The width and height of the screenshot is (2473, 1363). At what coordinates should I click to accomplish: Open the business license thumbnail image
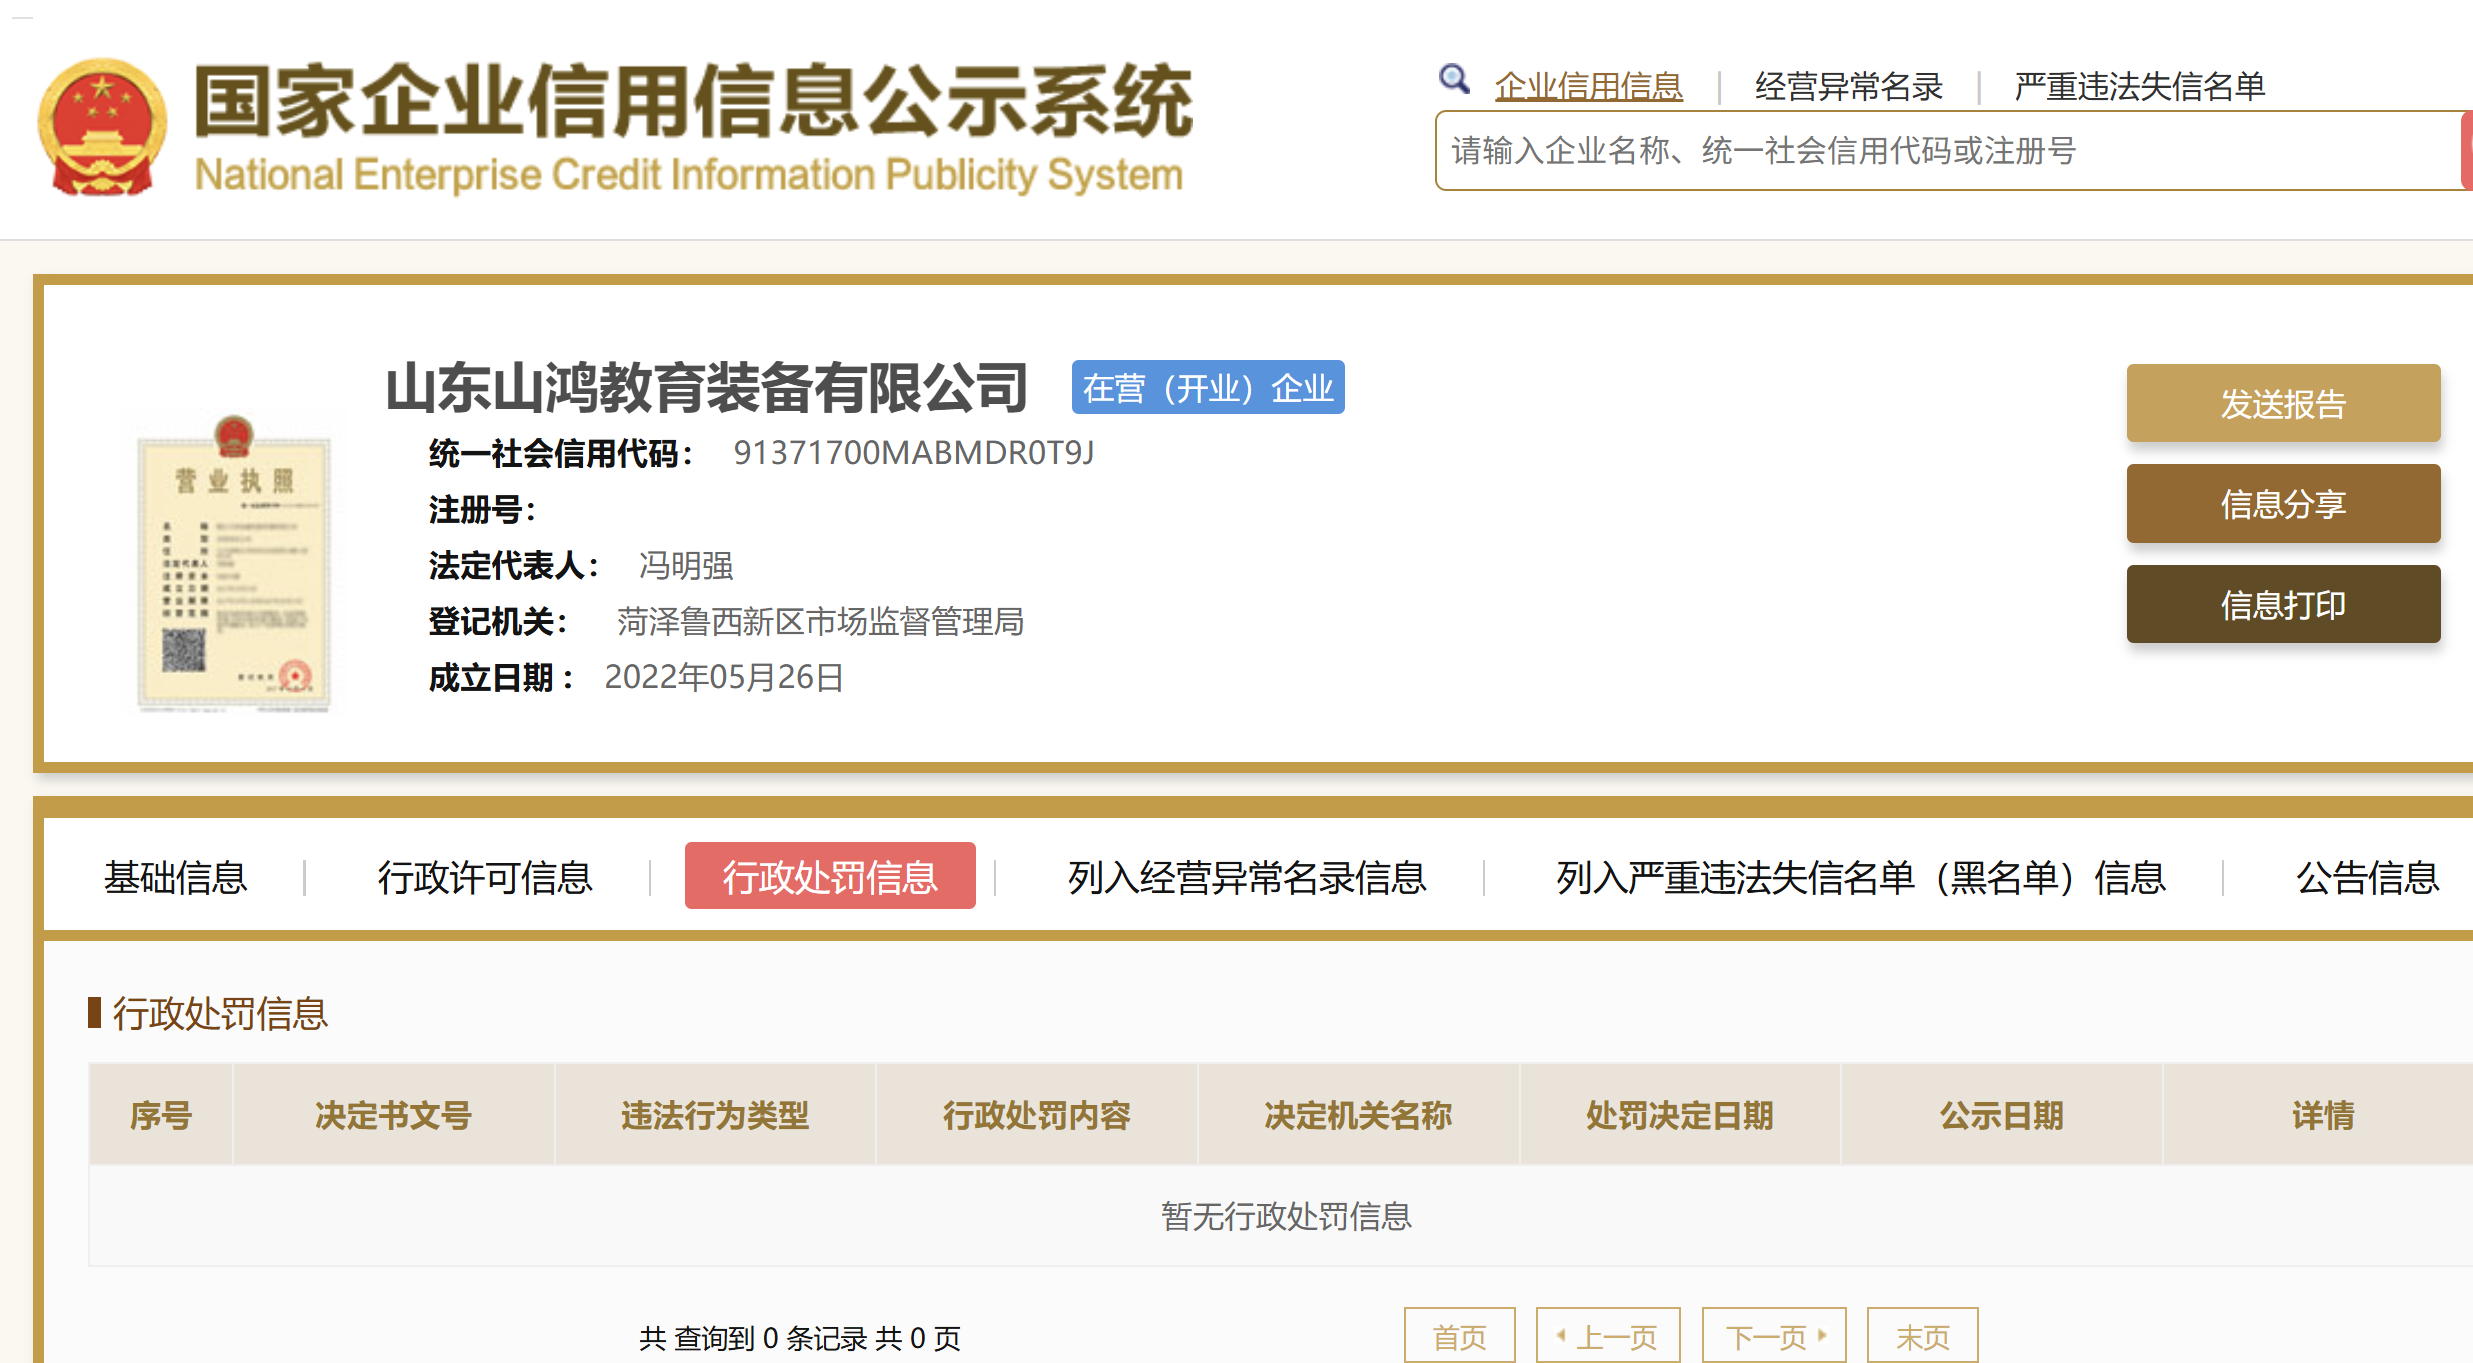[234, 562]
